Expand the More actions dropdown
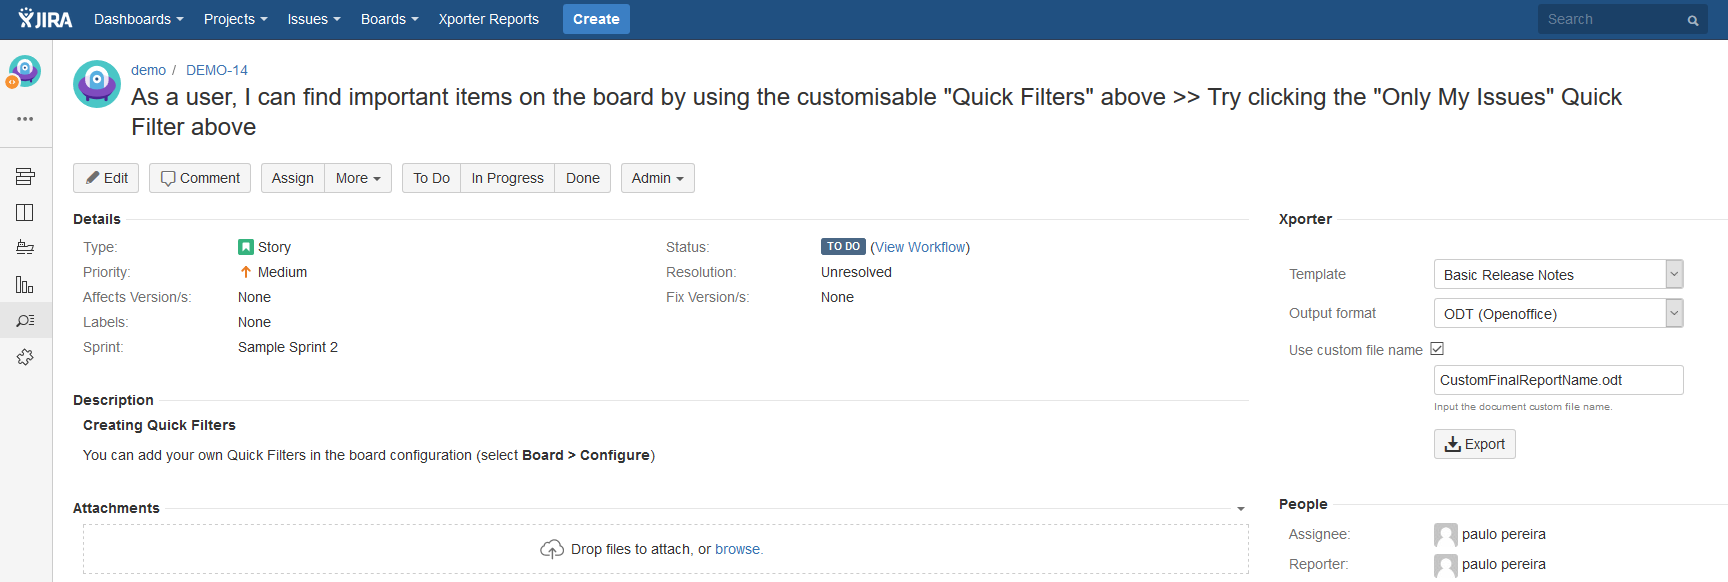The image size is (1728, 582). (x=358, y=178)
